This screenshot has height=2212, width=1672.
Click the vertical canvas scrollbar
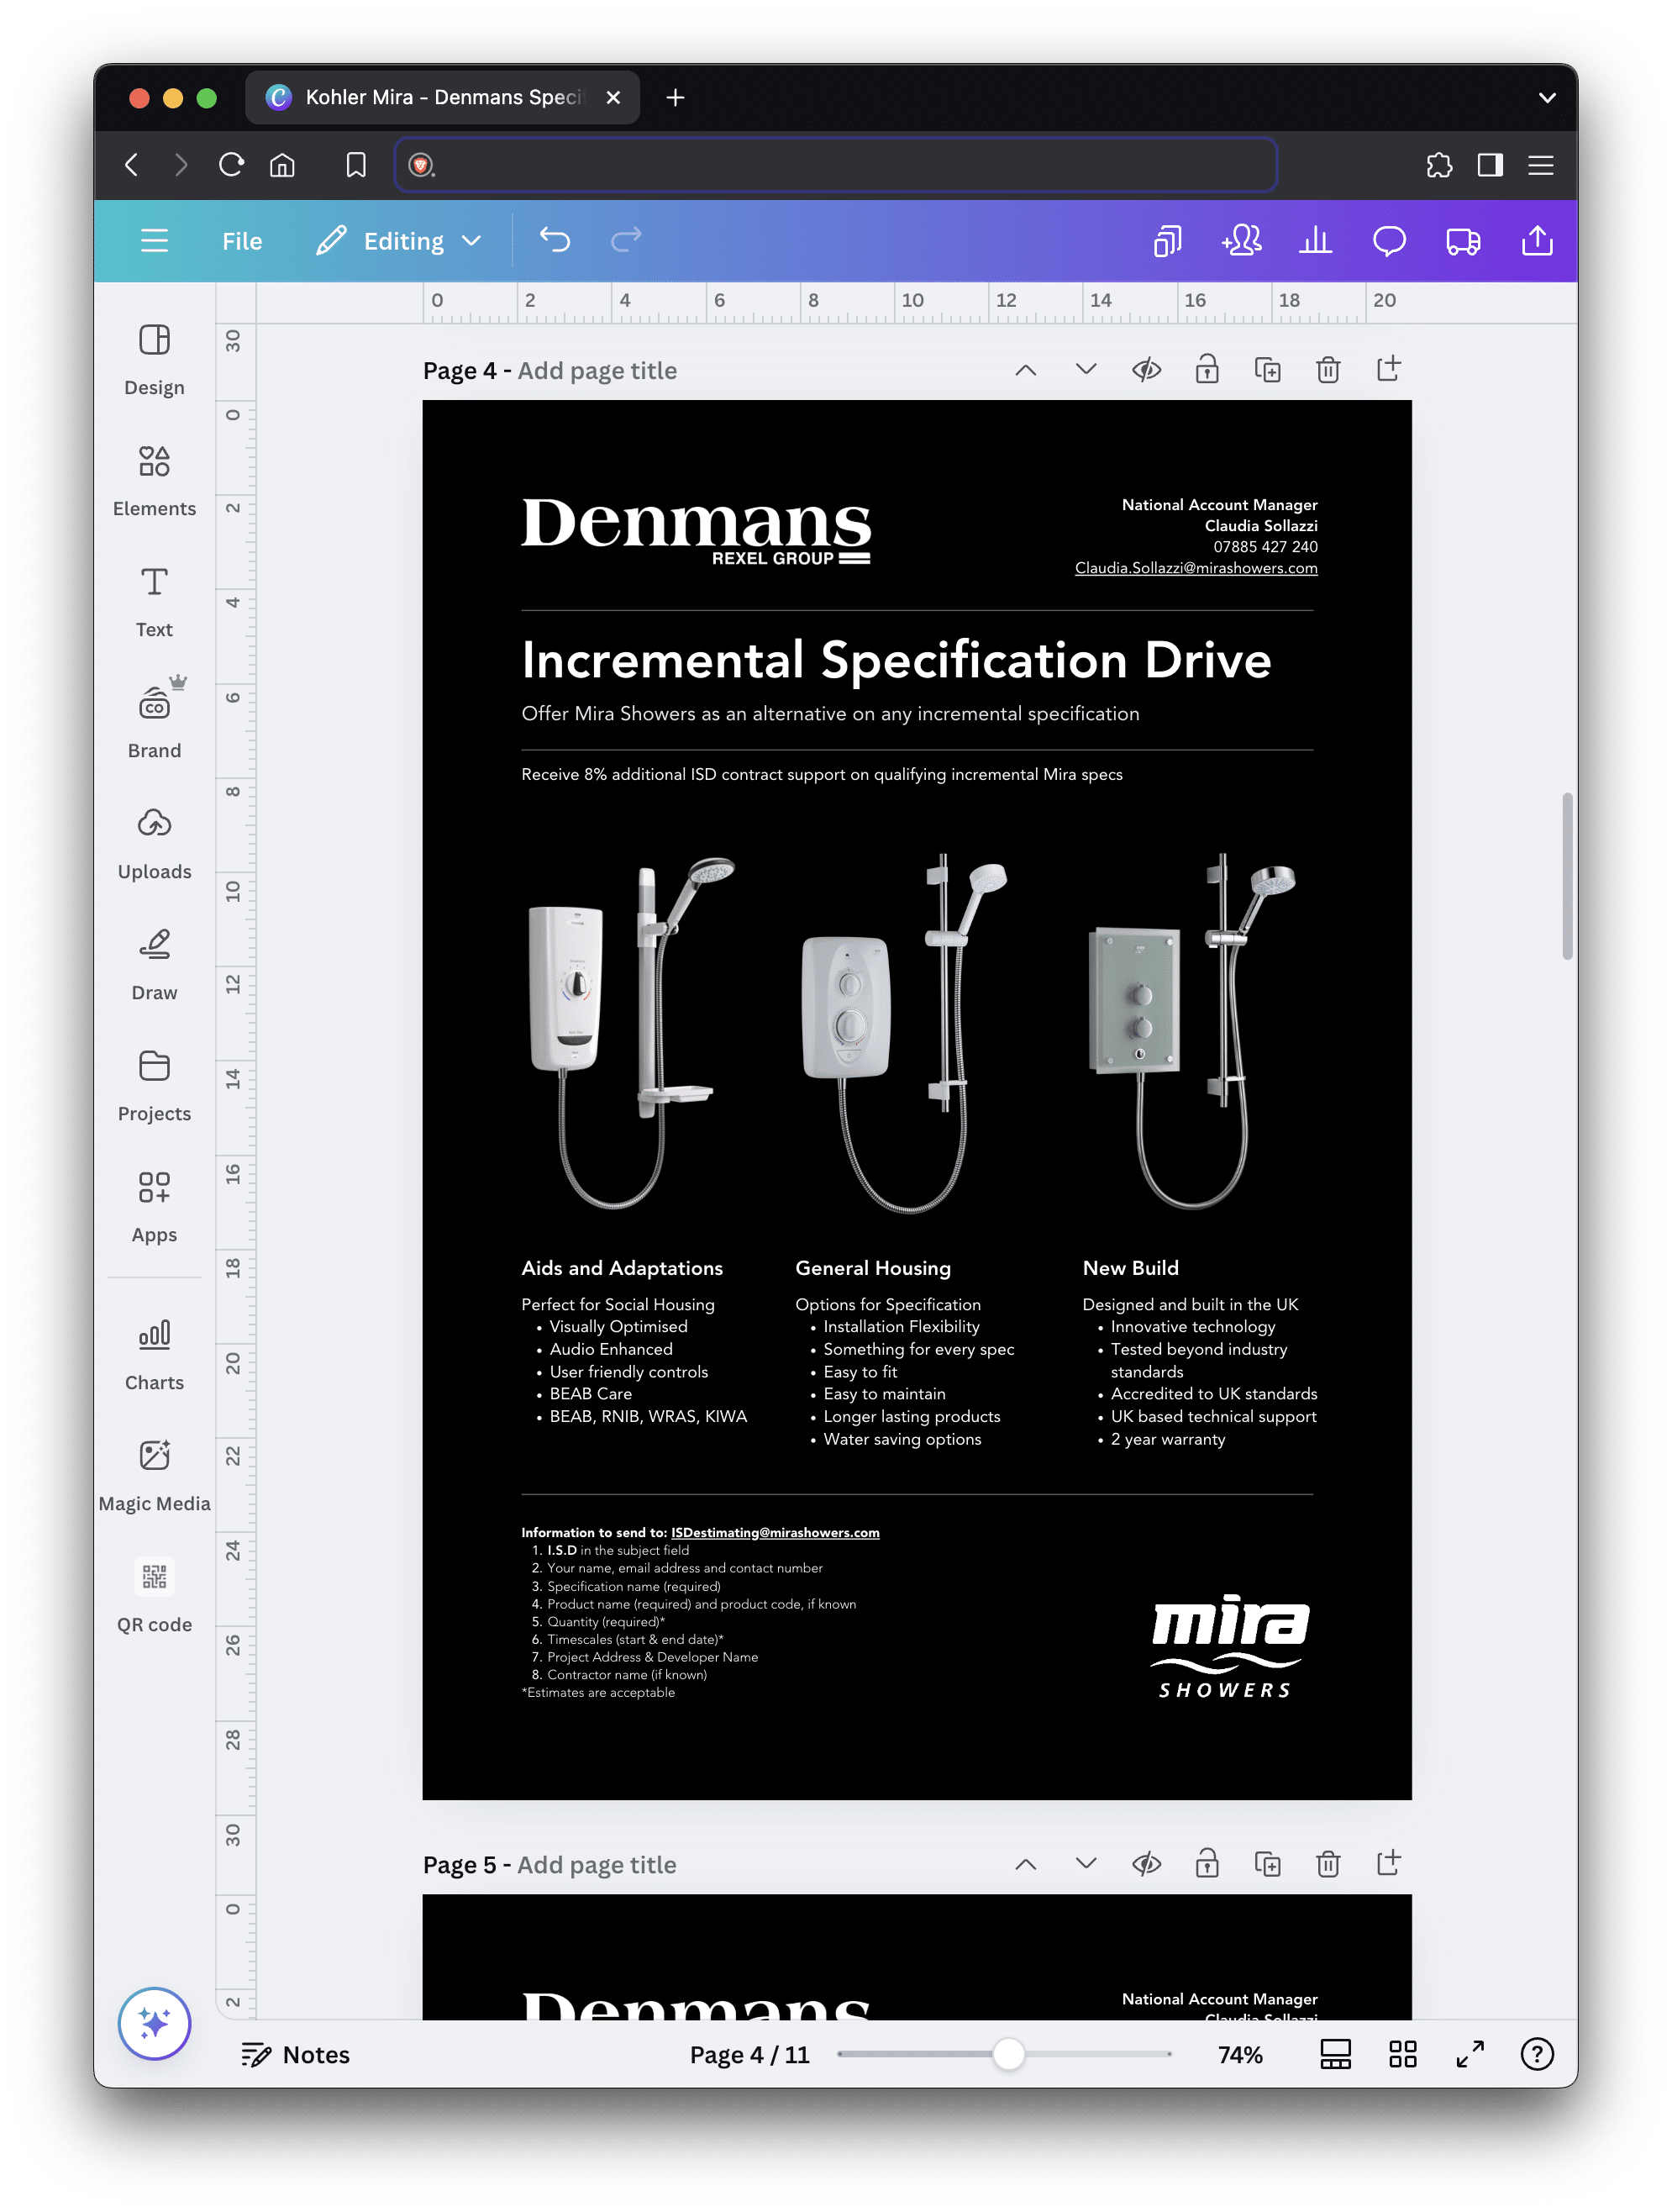[x=1567, y=876]
